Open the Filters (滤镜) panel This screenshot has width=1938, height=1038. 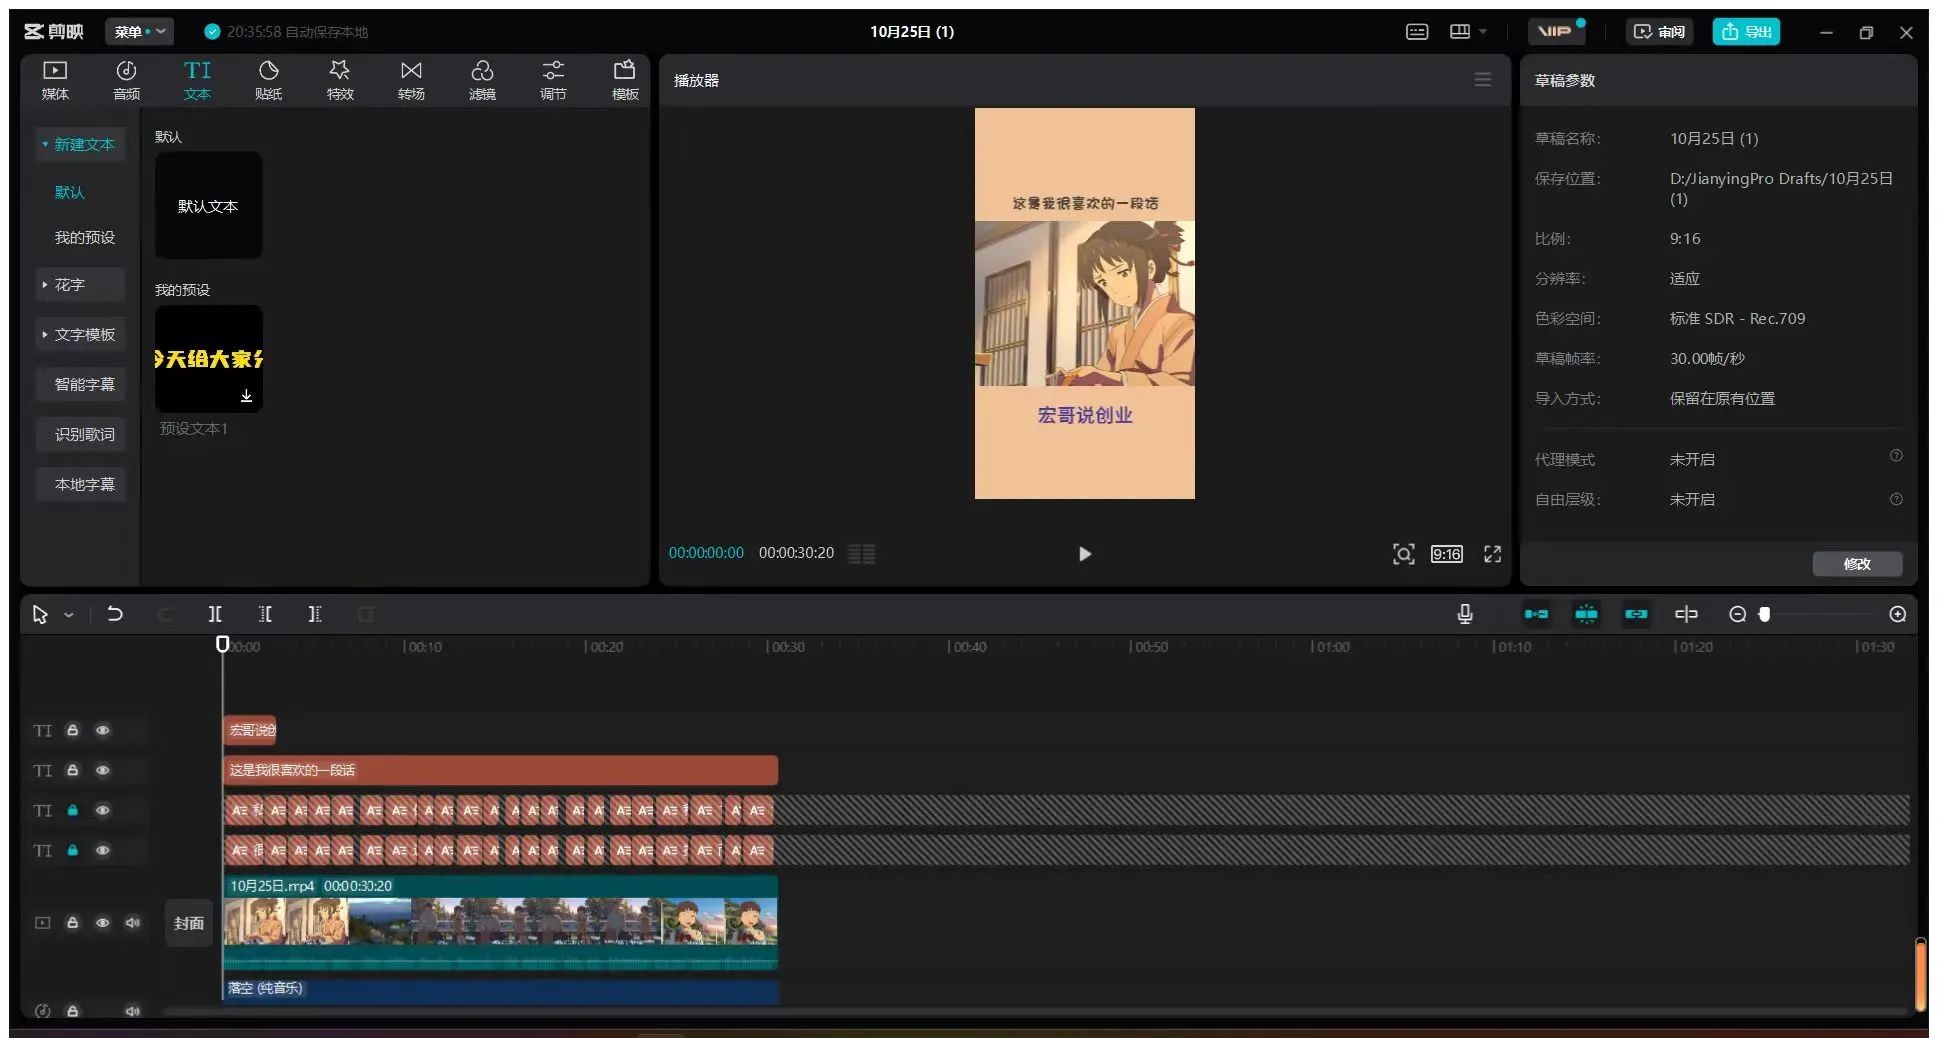(482, 80)
